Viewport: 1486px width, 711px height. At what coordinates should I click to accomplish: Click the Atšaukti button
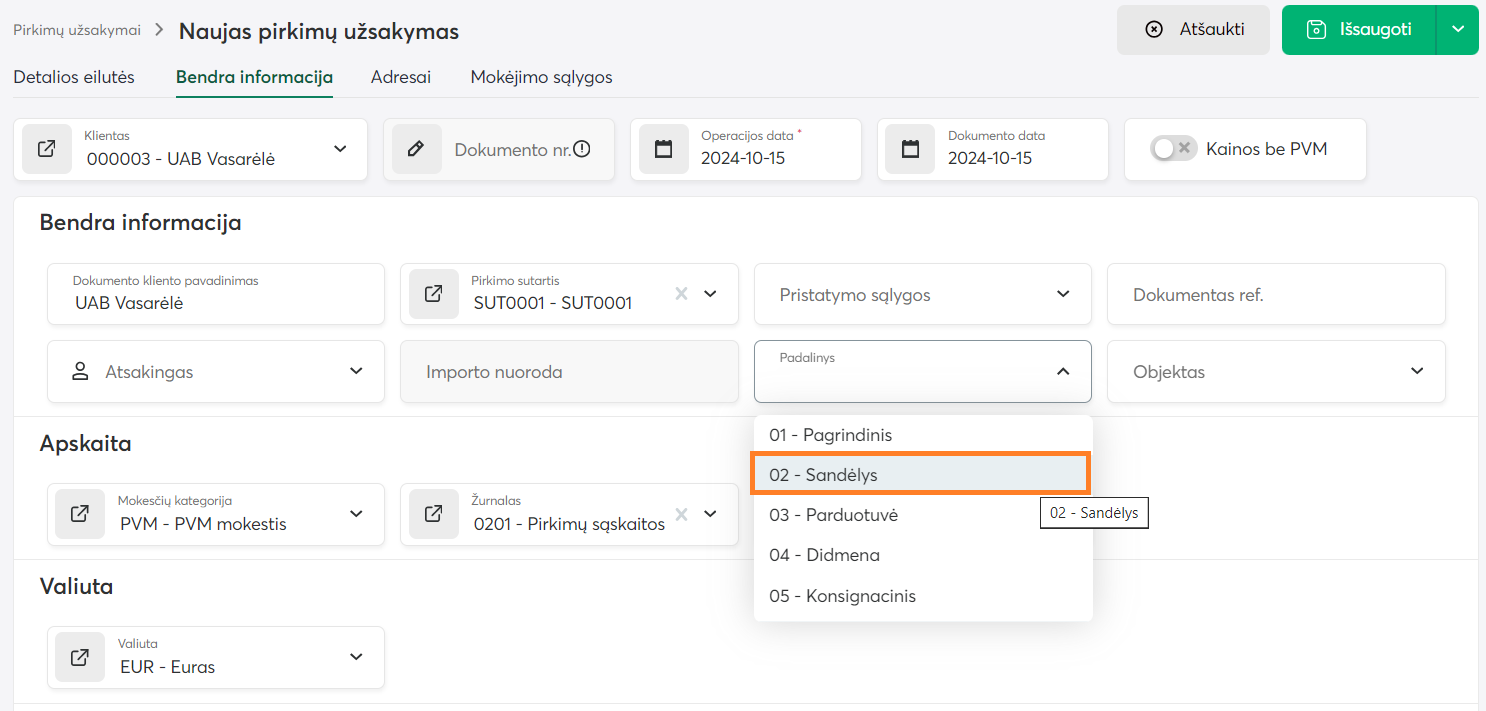pos(1193,30)
